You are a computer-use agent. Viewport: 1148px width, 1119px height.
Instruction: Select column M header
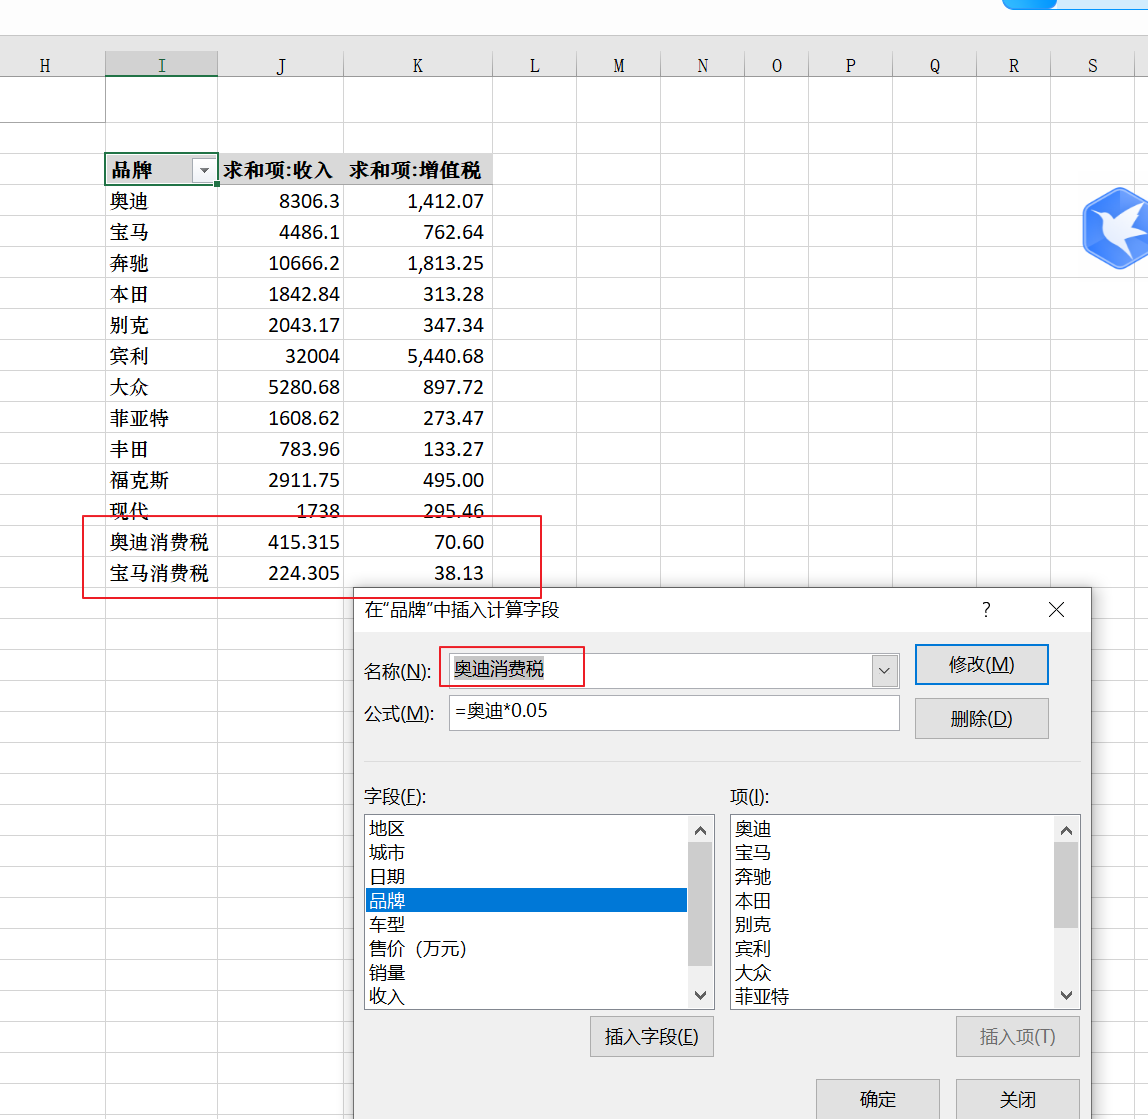click(x=619, y=64)
